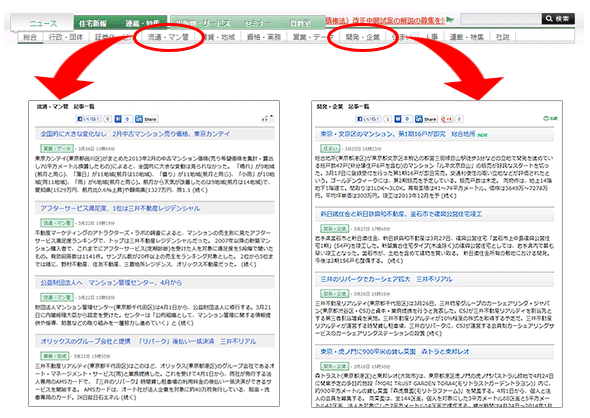
Task: Select the 行政・団体 category
Action: [x=66, y=37]
